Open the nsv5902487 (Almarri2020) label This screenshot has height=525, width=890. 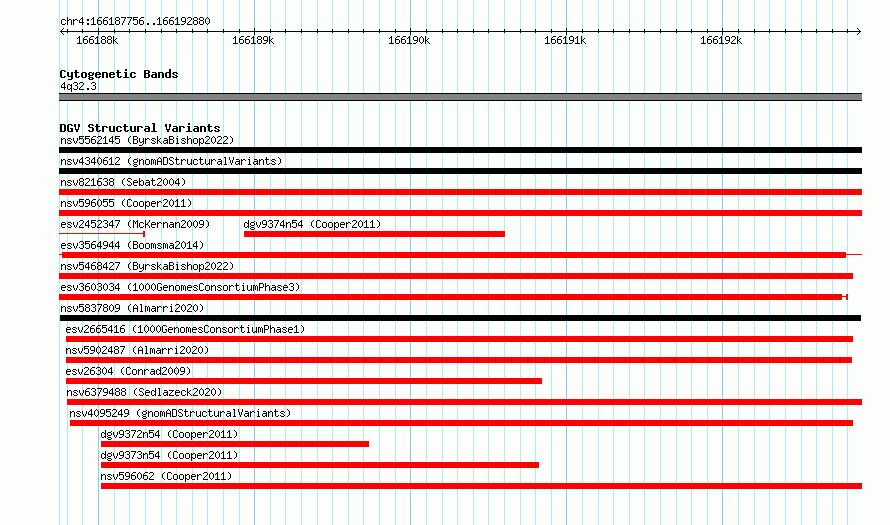(x=137, y=350)
